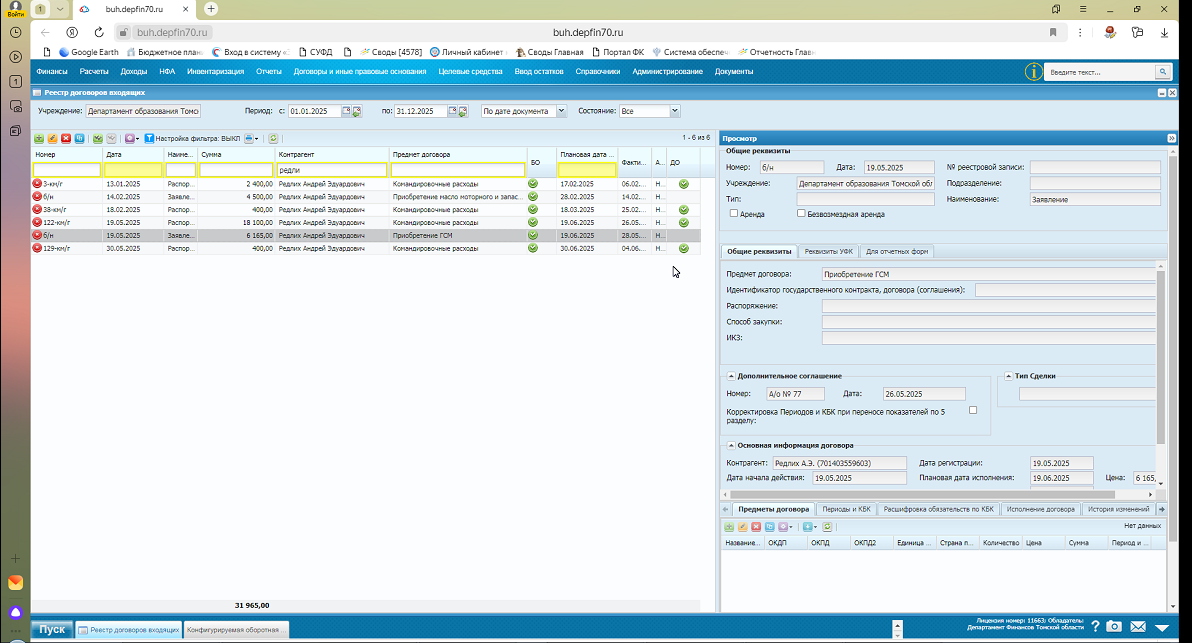Collapse the Дополнительное соглашение section
The width and height of the screenshot is (1192, 643).
[x=731, y=376]
